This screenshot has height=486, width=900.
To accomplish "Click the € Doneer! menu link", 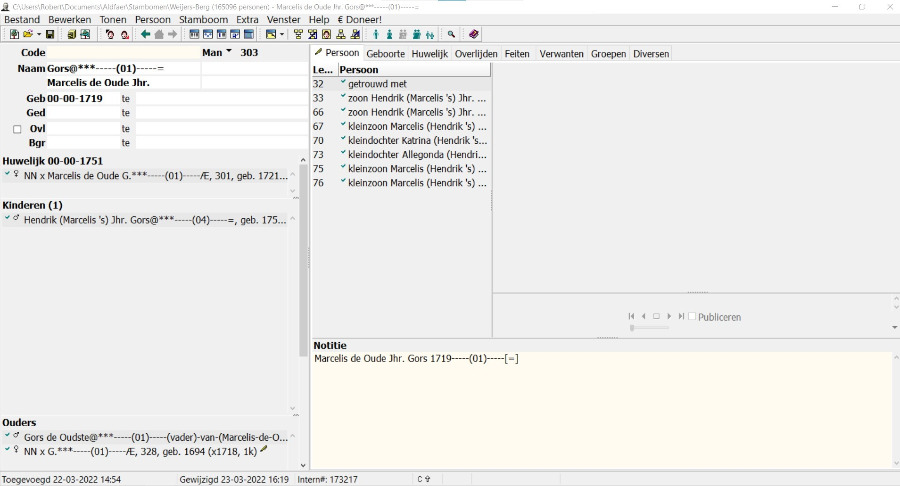I will pyautogui.click(x=359, y=19).
